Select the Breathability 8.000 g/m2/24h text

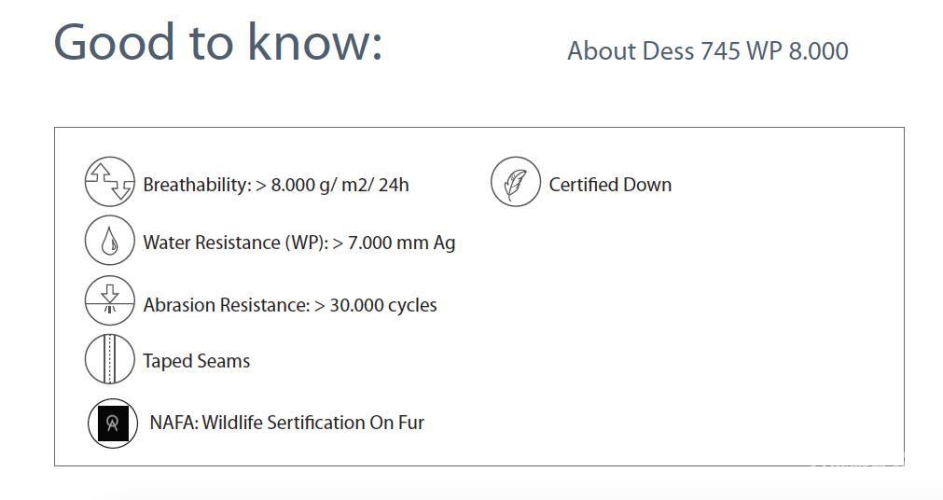pyautogui.click(x=276, y=184)
